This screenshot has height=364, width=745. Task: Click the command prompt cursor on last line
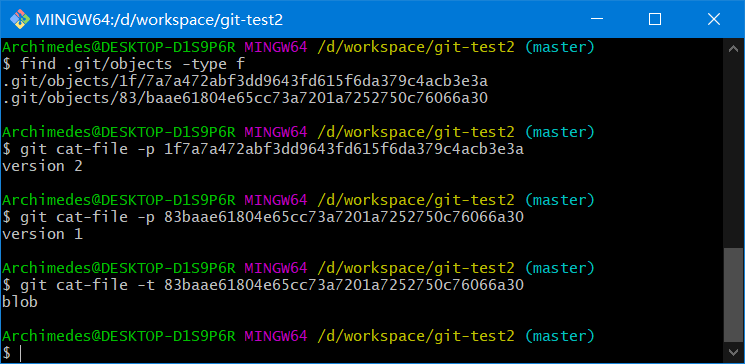tap(20, 354)
